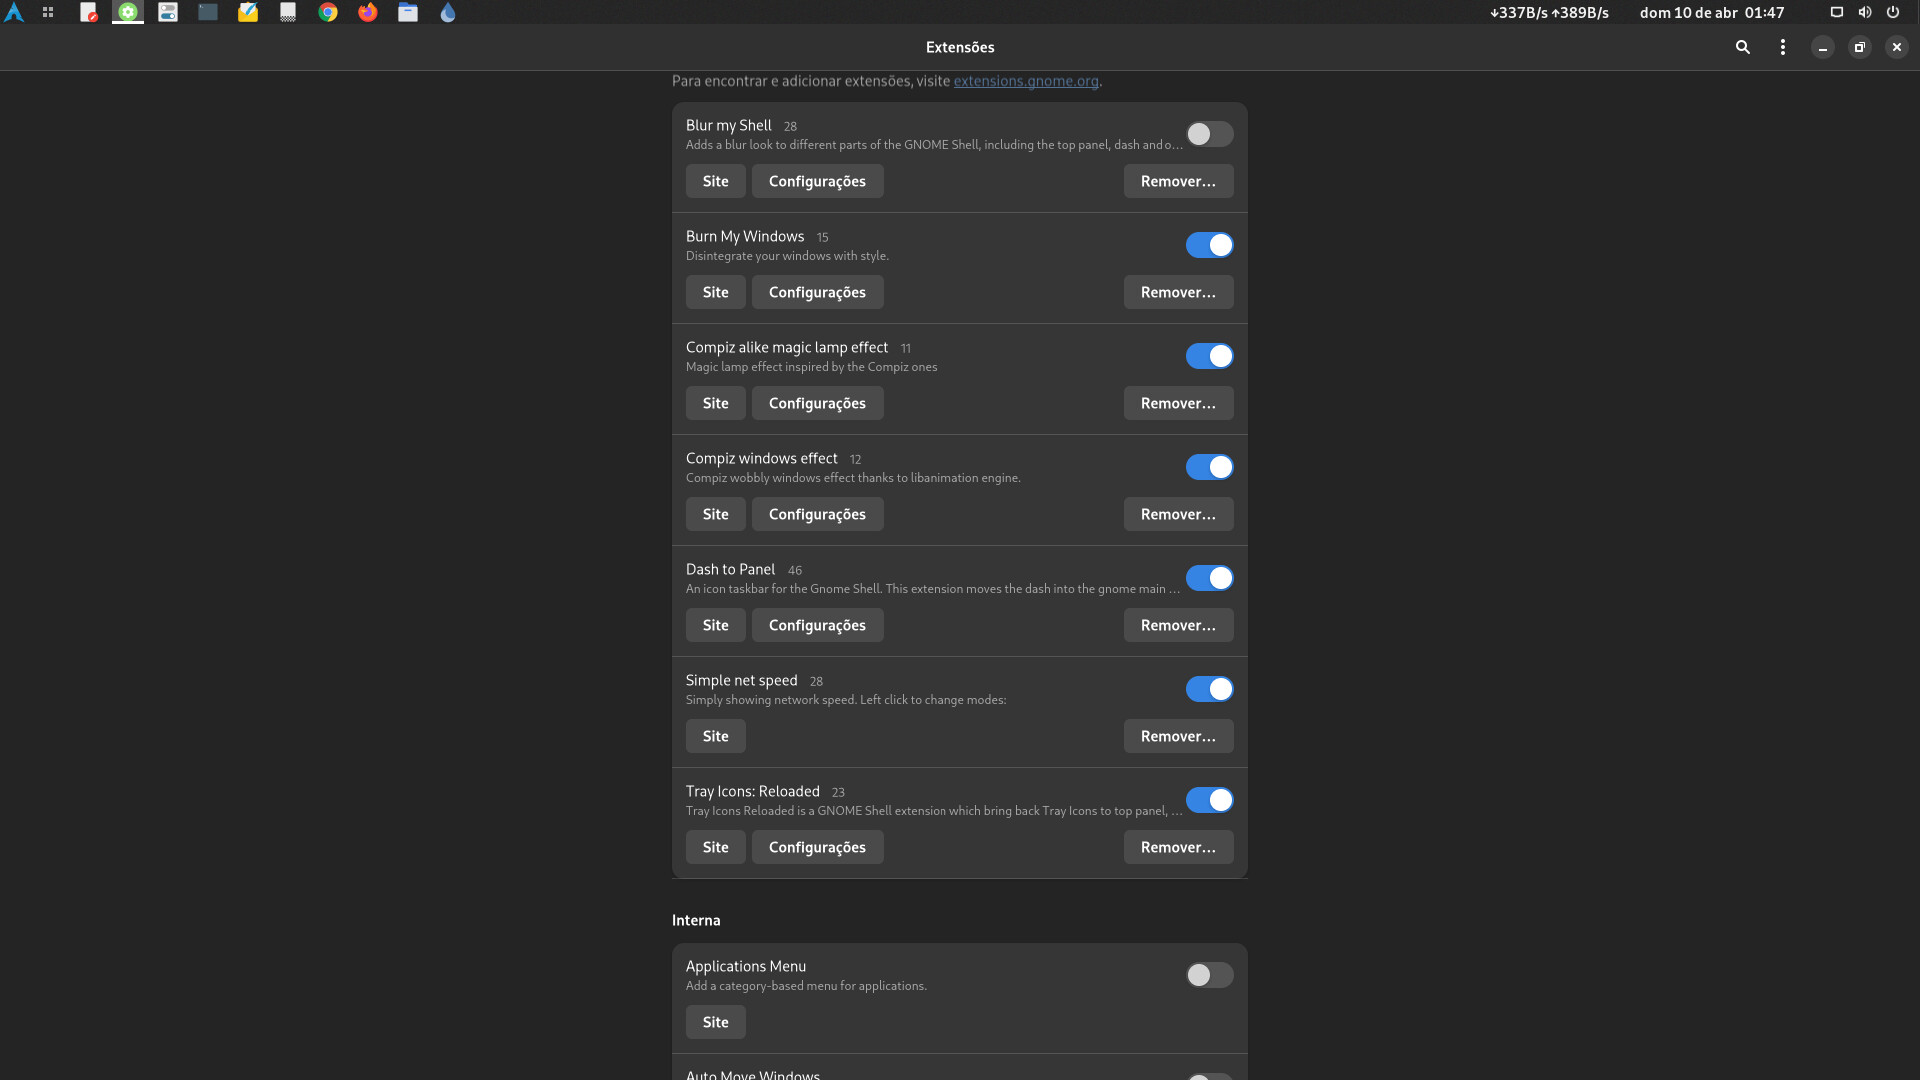The width and height of the screenshot is (1920, 1080).
Task: Open Site for Simple net speed
Action: click(716, 736)
